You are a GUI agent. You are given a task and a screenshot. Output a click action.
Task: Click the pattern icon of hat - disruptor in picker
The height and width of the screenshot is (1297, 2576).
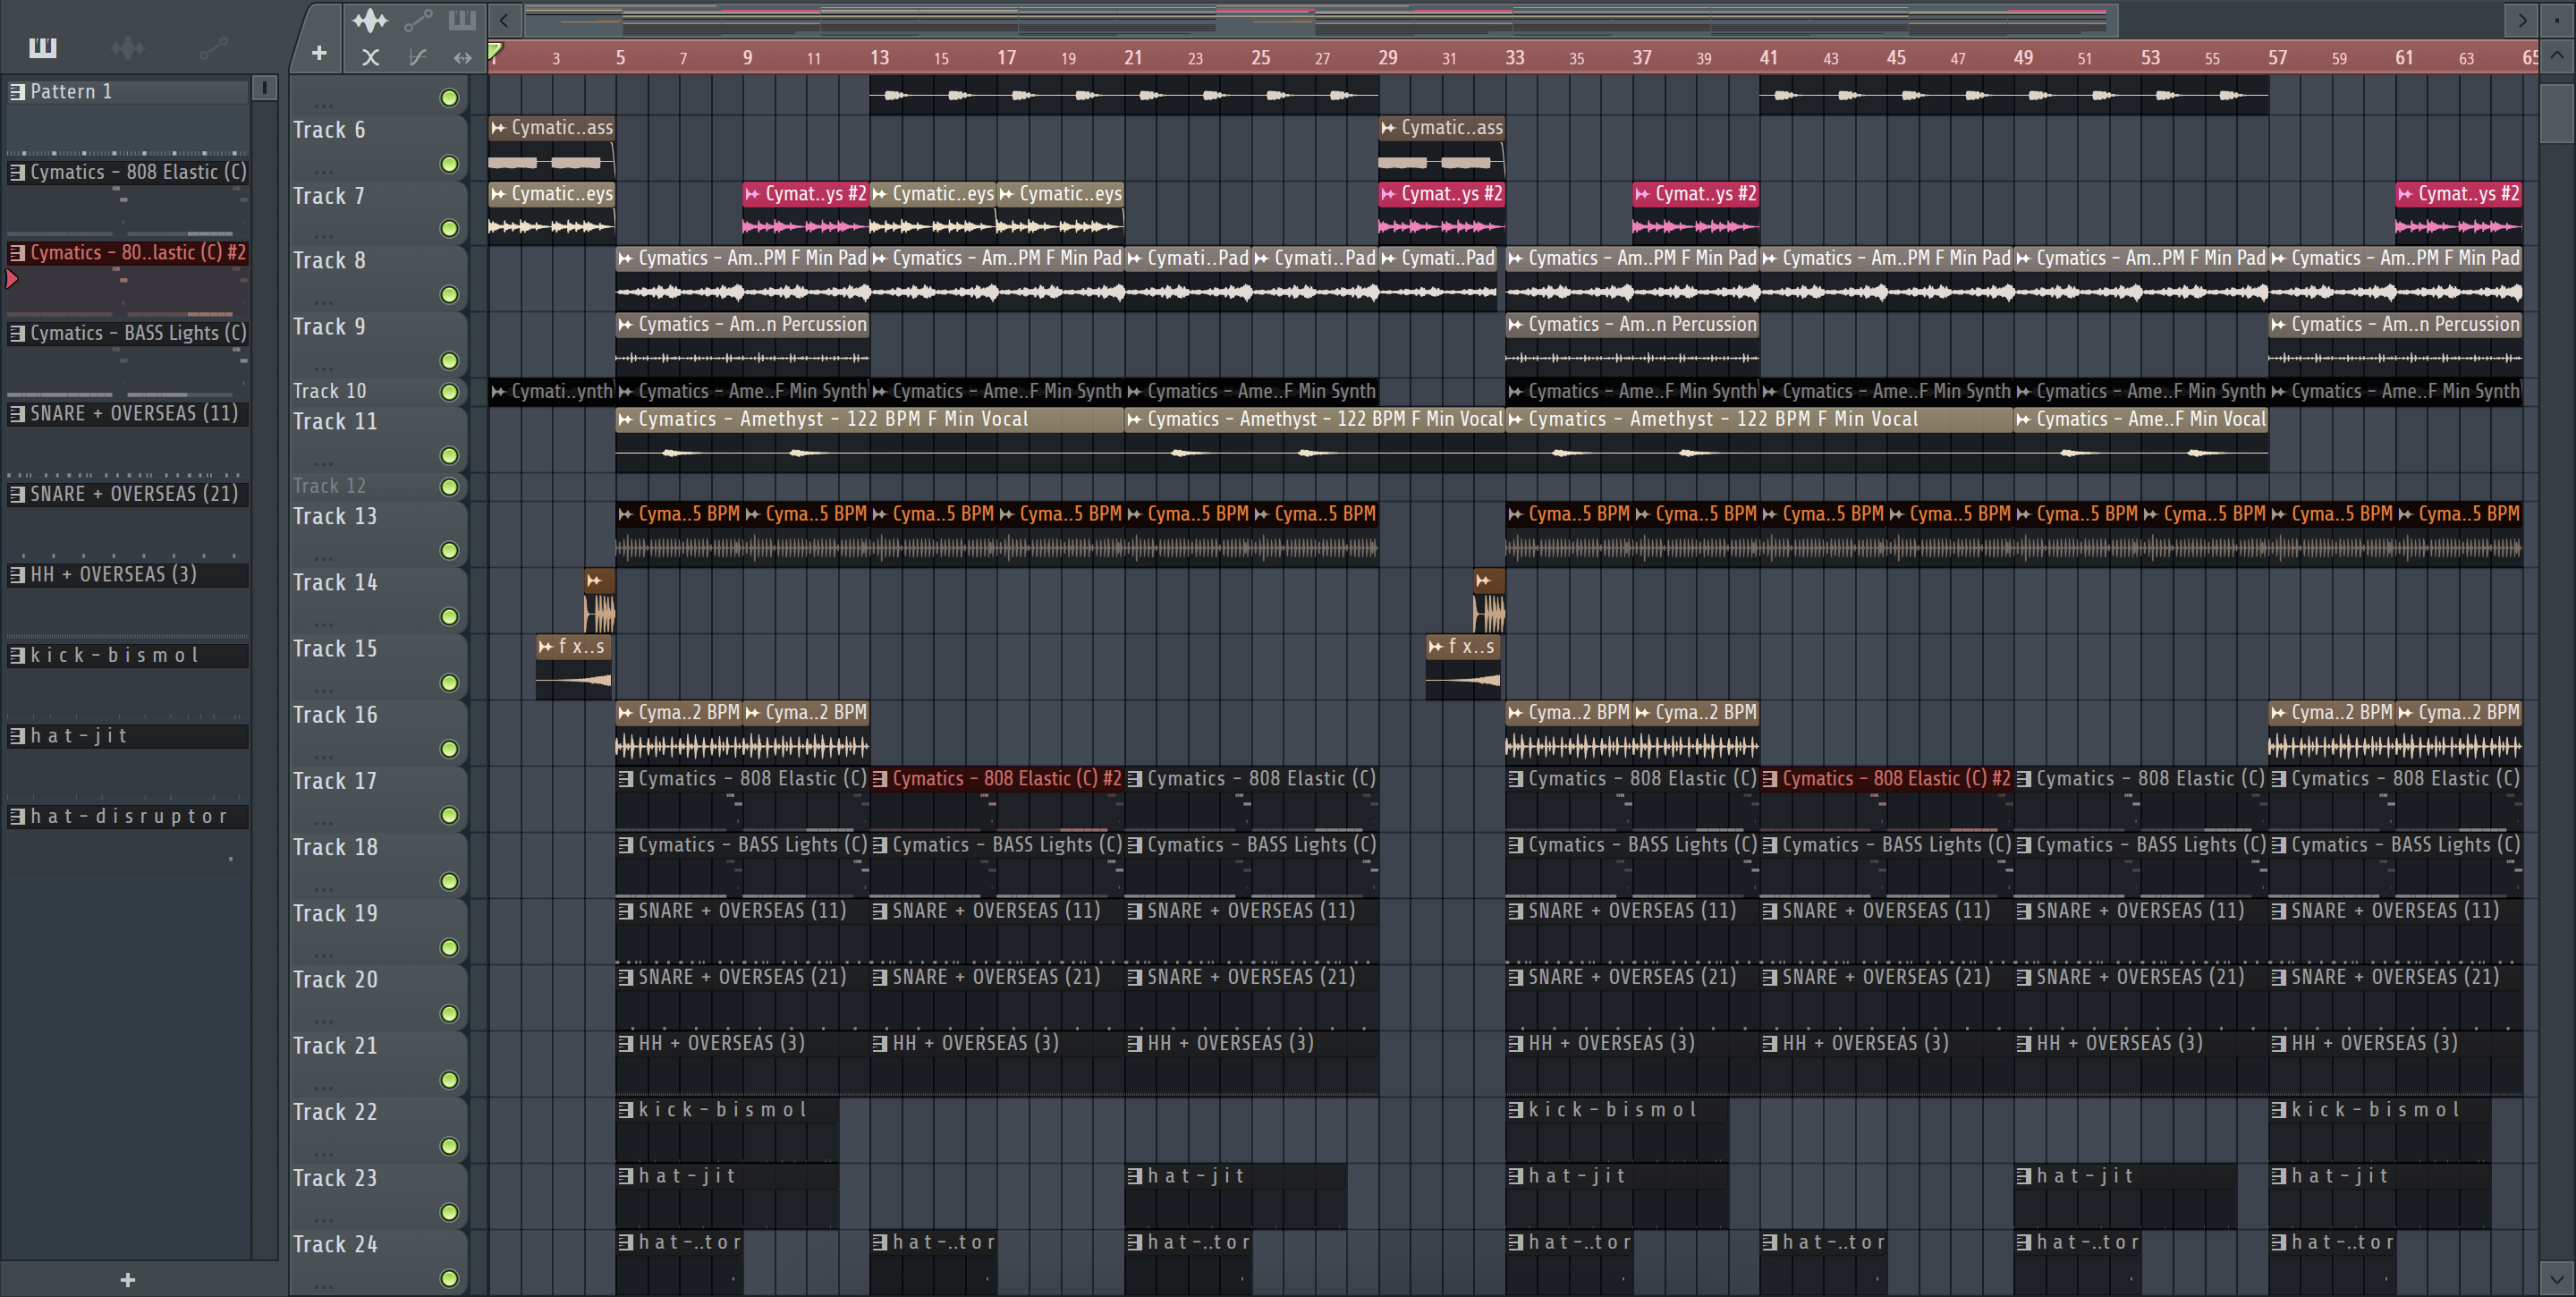(x=17, y=817)
